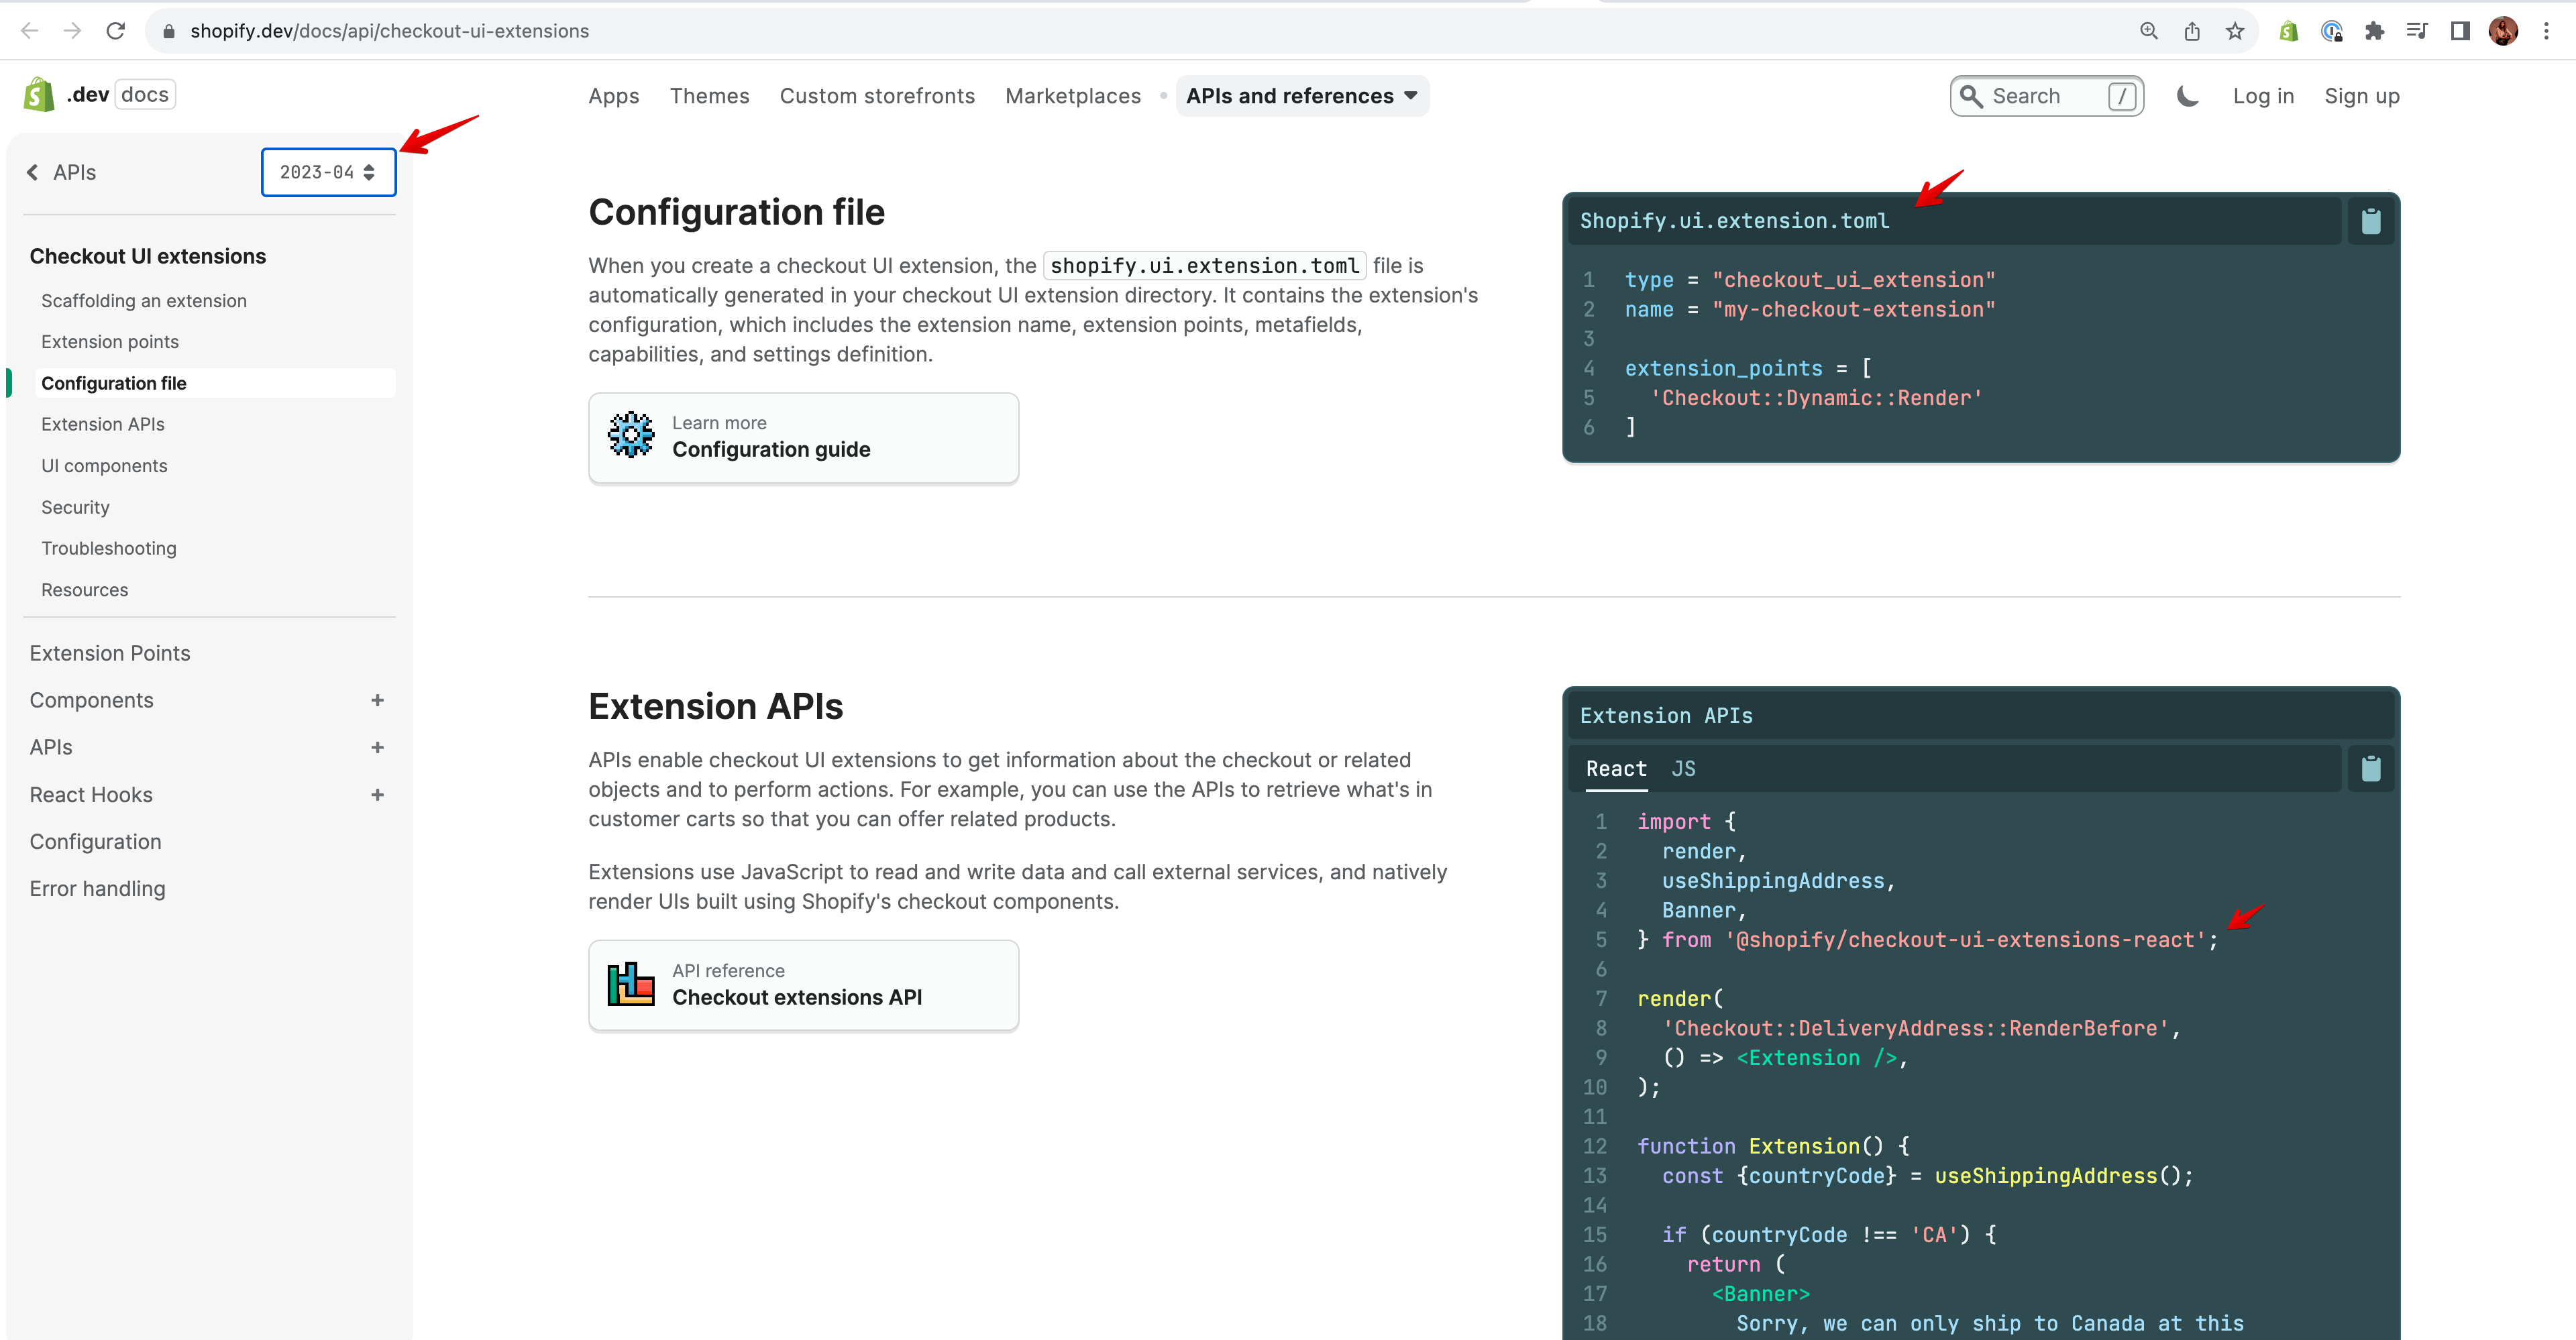Open the Custom storefronts nav item

click(877, 96)
